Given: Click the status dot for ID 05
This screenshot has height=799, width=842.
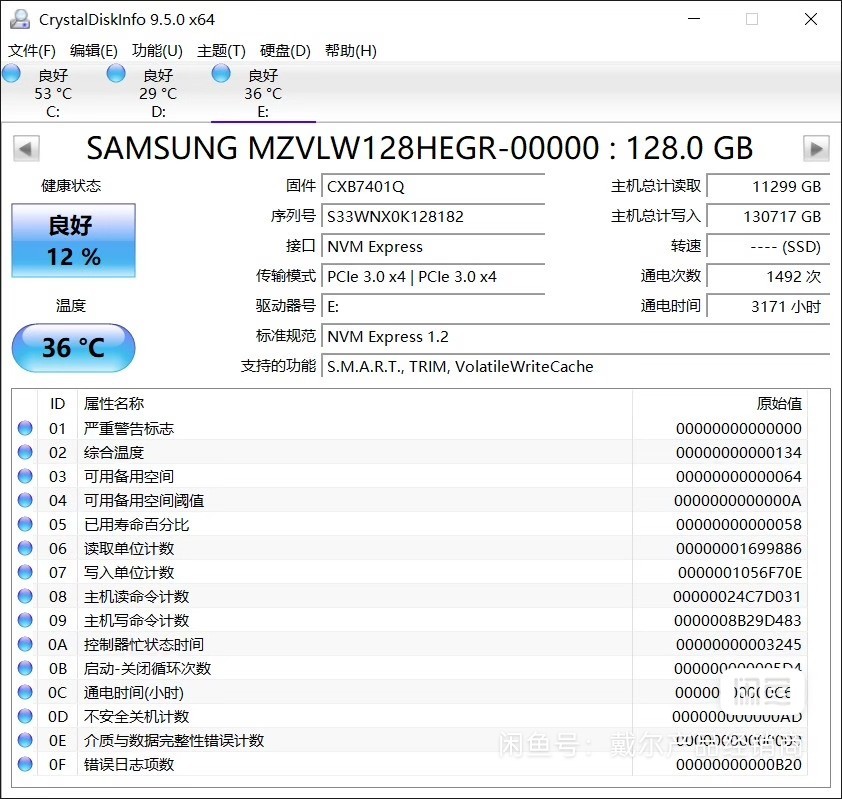Looking at the screenshot, I should [25, 524].
